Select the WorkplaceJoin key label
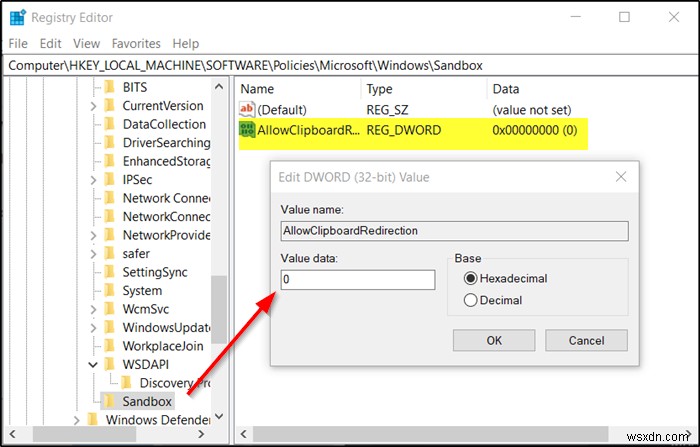Screen dimensions: 700x447 [162, 346]
